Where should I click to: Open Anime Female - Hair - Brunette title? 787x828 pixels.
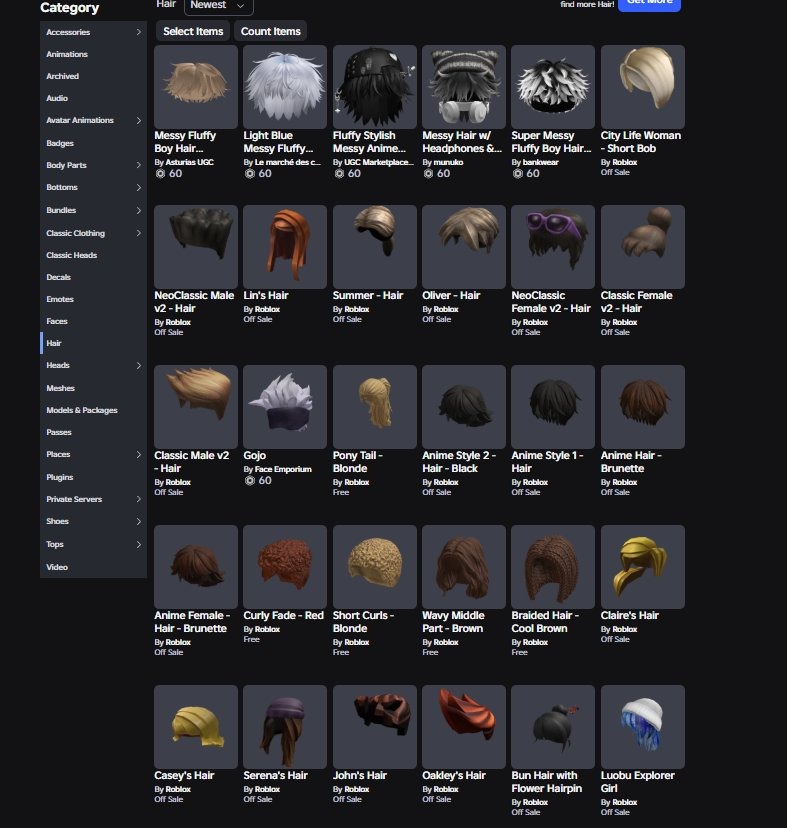pyautogui.click(x=192, y=622)
